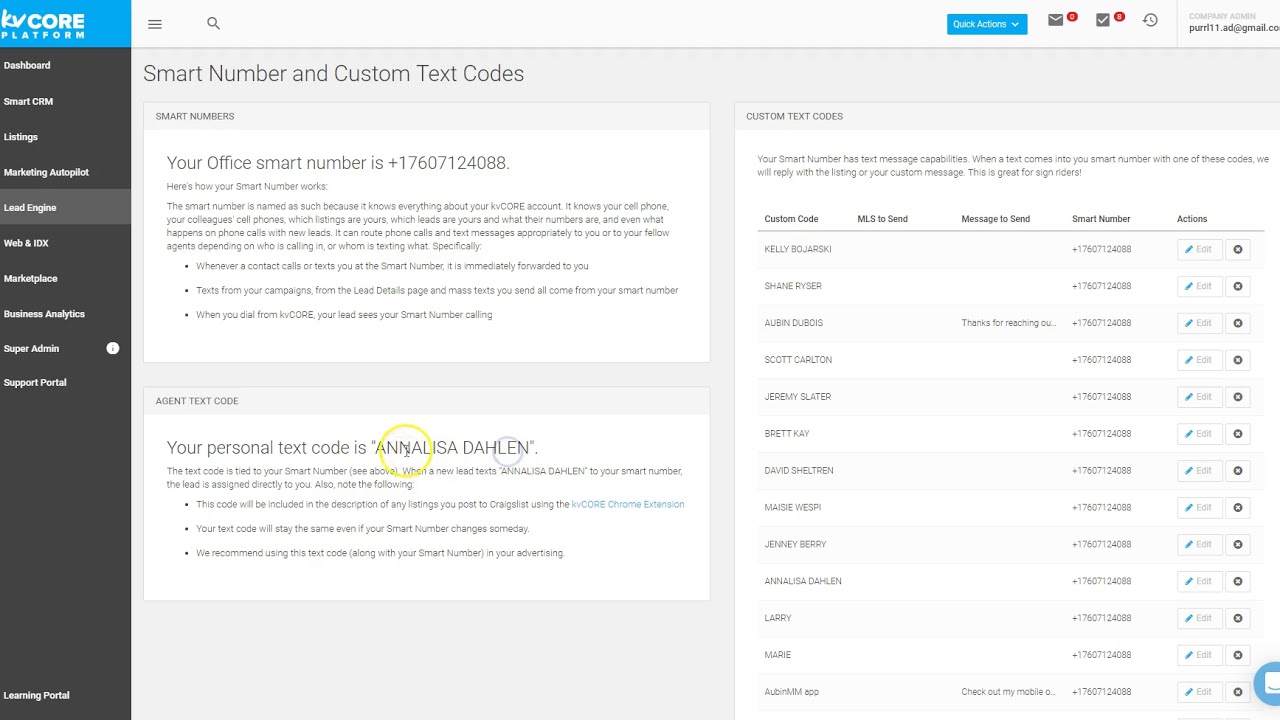Viewport: 1280px width, 720px height.
Task: Edit the AUBIN DUBOIS custom code
Action: click(x=1199, y=323)
